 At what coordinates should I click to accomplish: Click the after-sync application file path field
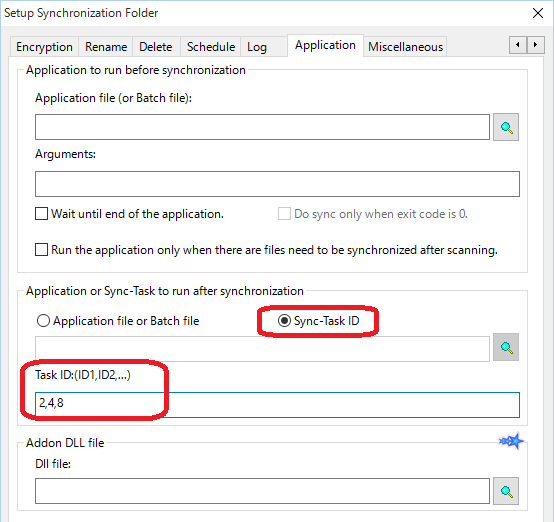point(262,348)
